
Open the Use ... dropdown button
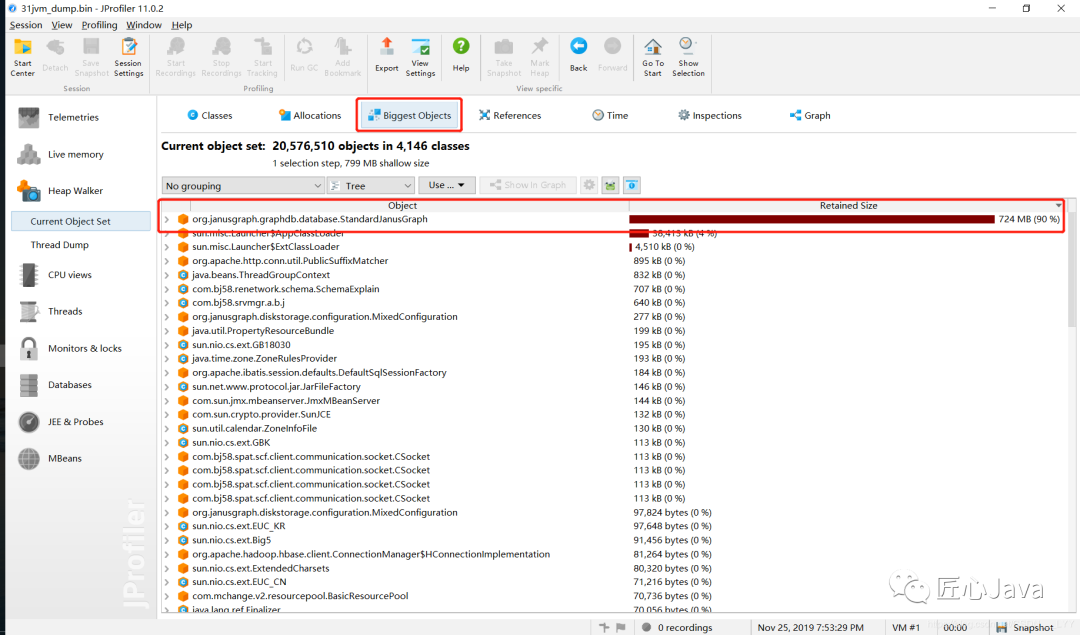point(446,185)
